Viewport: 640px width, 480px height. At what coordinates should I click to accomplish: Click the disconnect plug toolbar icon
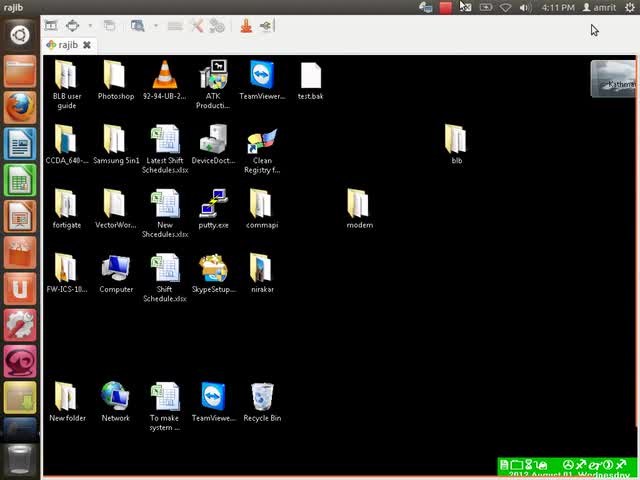[x=267, y=26]
